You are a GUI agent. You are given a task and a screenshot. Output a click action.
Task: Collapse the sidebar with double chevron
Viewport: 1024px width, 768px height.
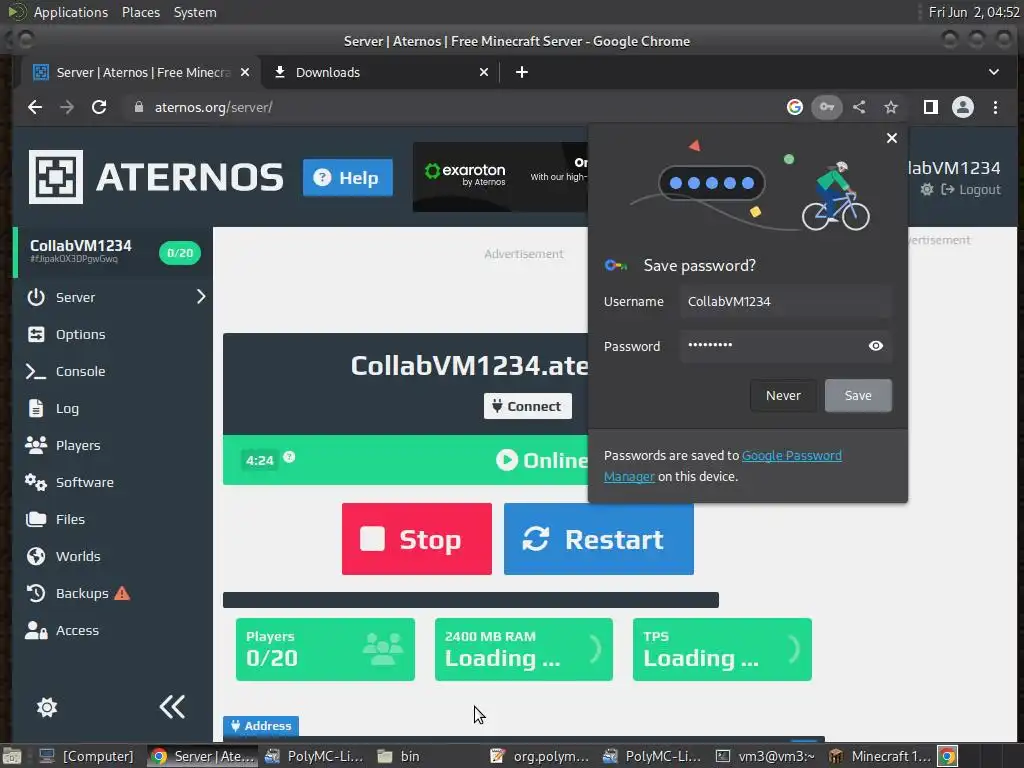[x=172, y=707]
